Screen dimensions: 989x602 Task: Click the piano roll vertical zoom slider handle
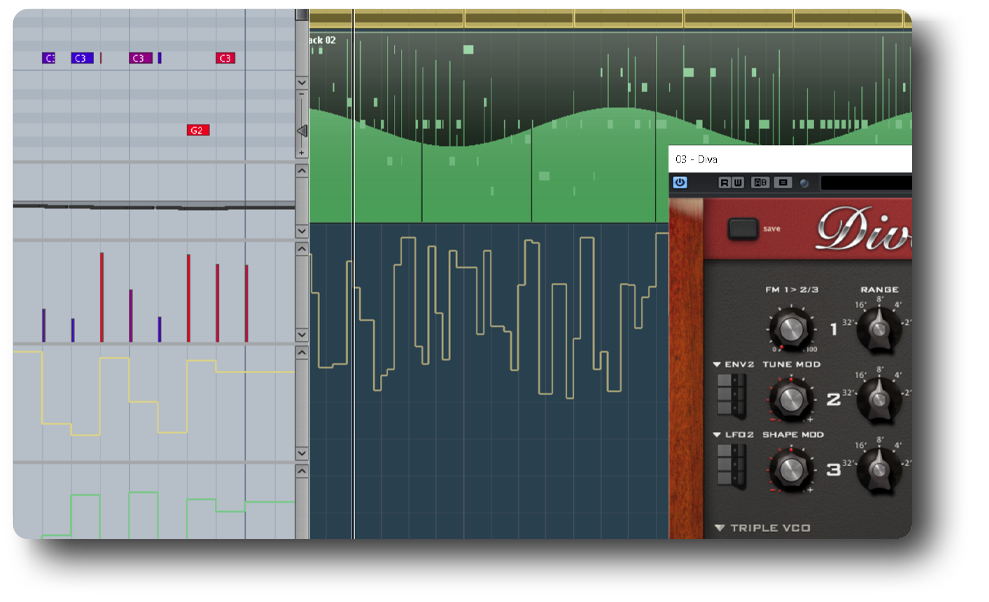(x=301, y=131)
